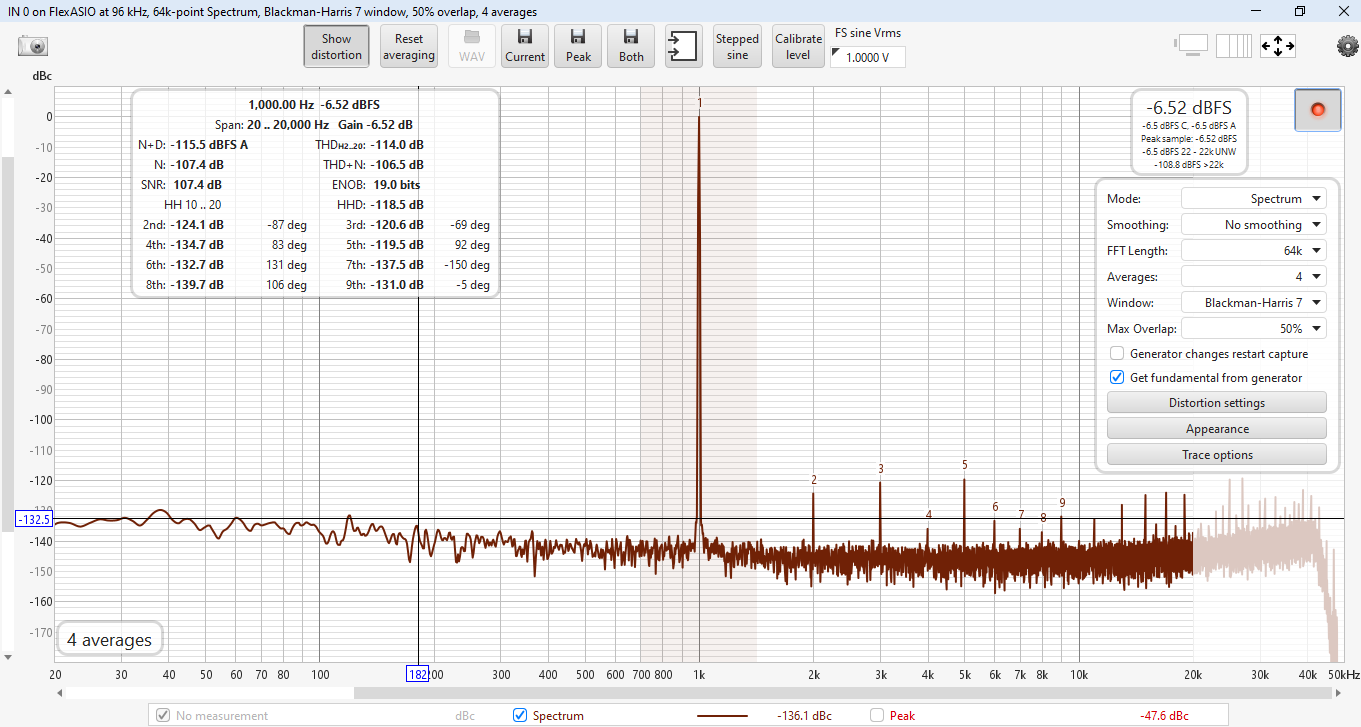Toggle the Show distortion button

(x=336, y=47)
